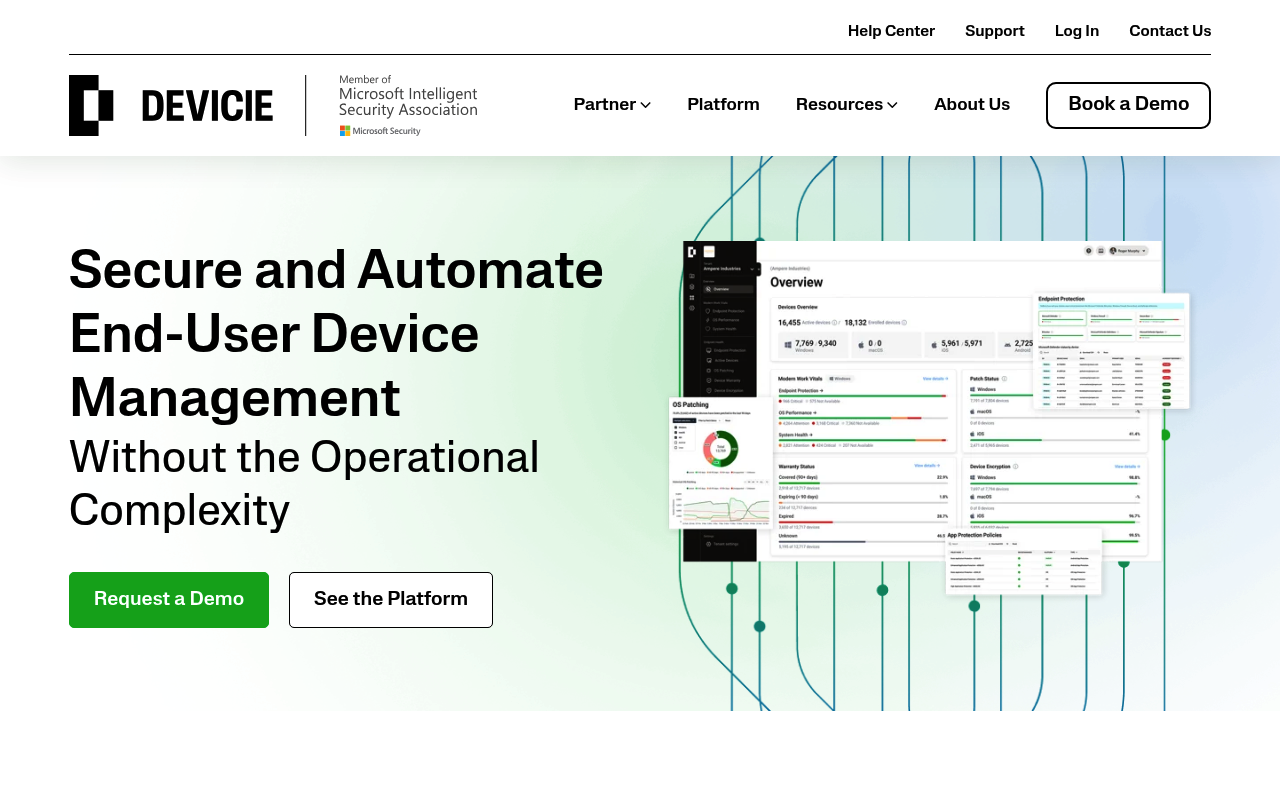
Task: Click the Devicie logo
Action: pos(171,105)
